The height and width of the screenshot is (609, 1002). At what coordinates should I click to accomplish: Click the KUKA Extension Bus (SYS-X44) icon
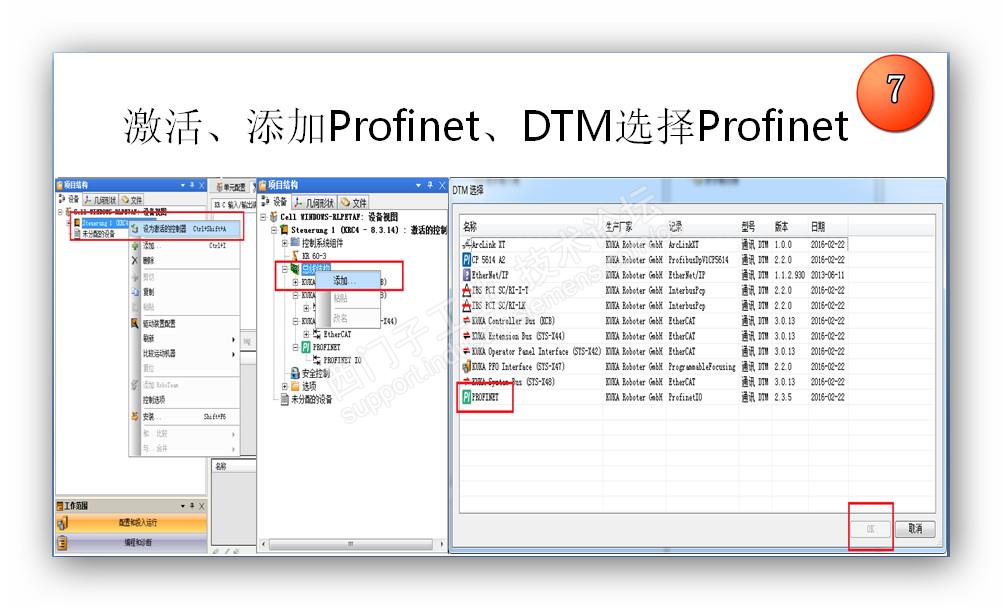pyautogui.click(x=466, y=336)
